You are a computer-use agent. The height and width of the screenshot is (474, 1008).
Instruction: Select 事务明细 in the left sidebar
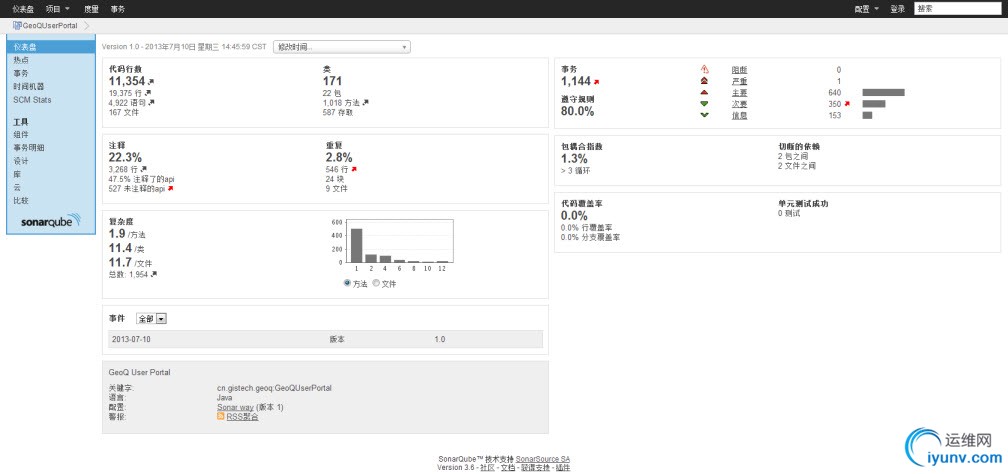(x=29, y=147)
